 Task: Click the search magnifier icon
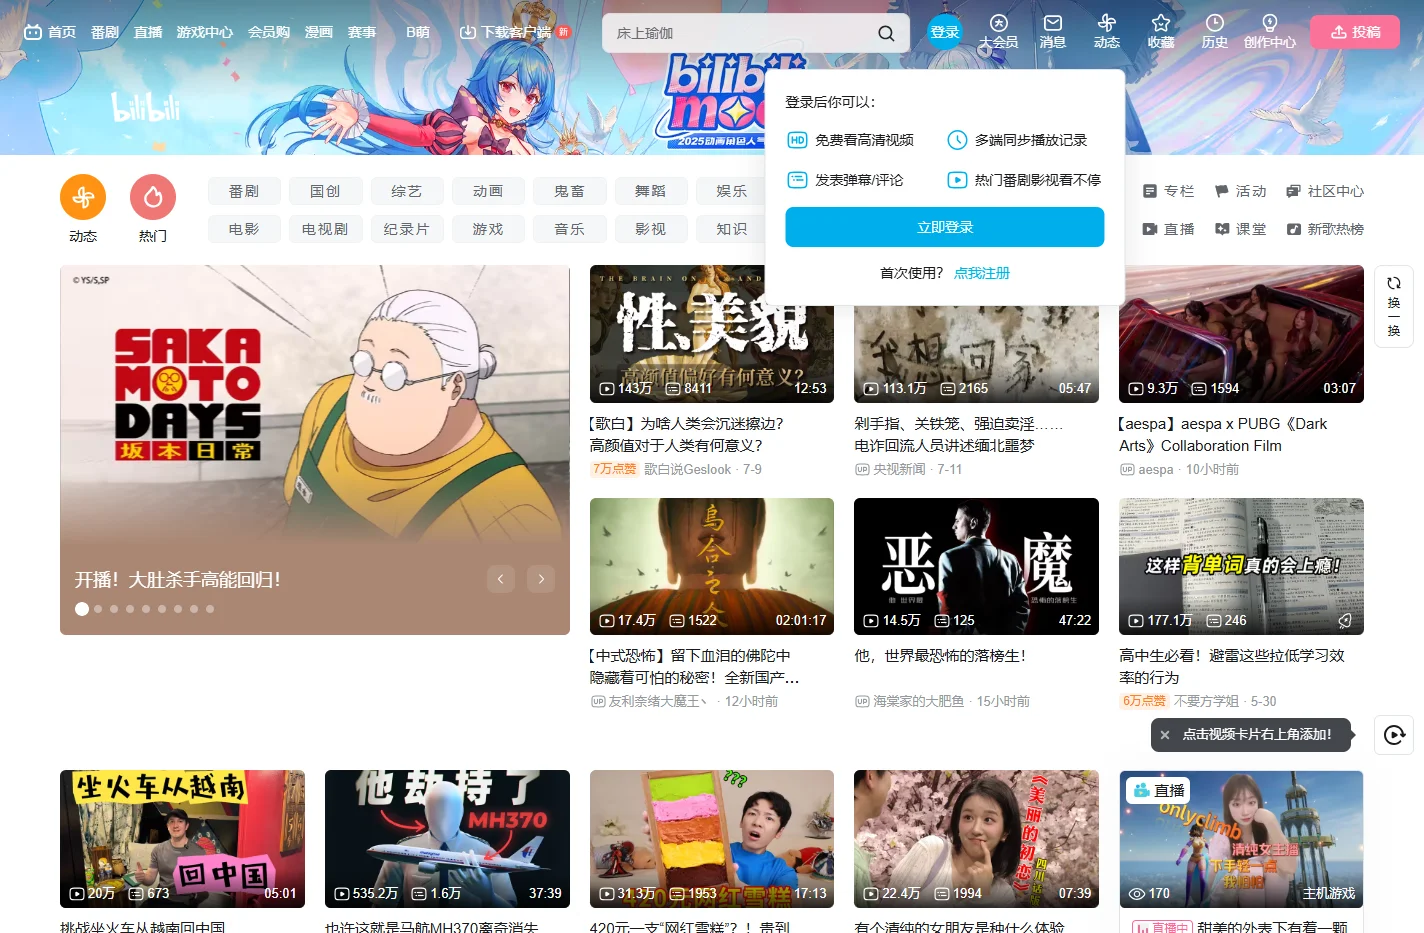click(x=886, y=33)
